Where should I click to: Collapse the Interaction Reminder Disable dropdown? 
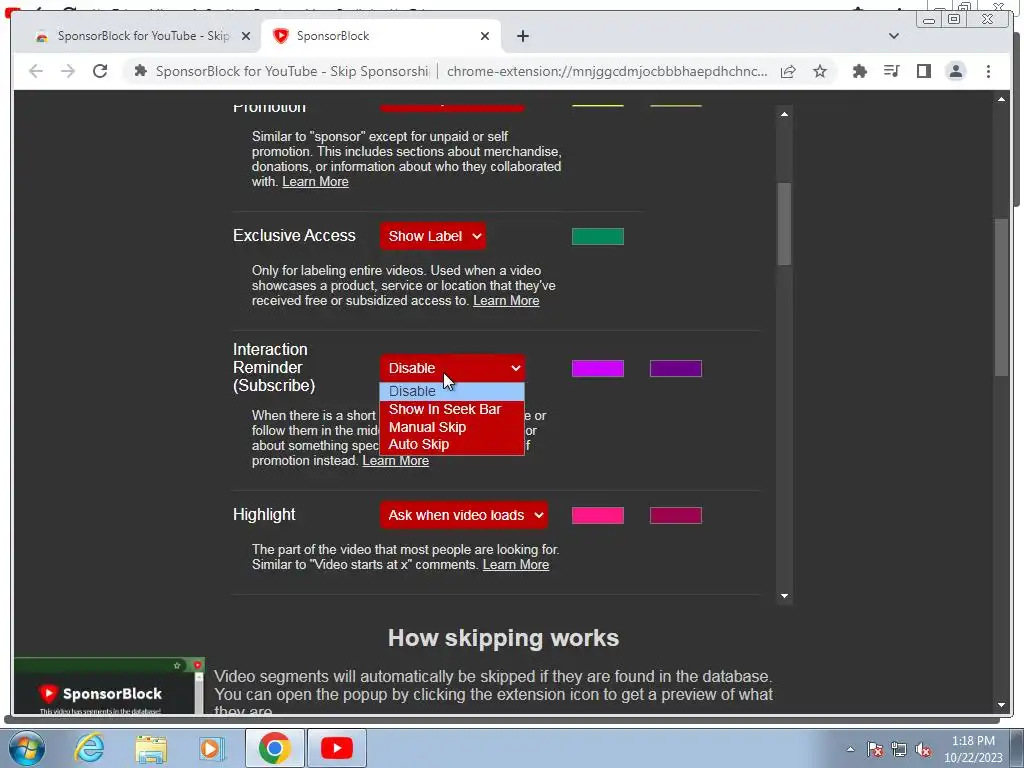pos(452,368)
